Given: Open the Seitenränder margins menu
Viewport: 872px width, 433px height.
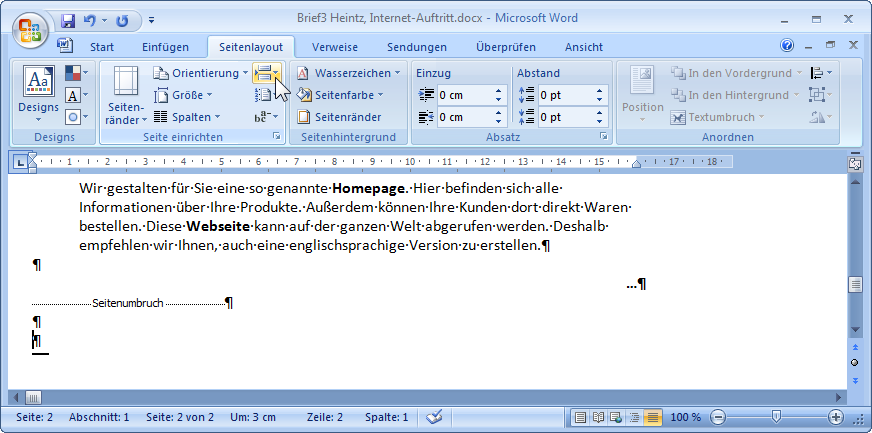Looking at the screenshot, I should [126, 95].
